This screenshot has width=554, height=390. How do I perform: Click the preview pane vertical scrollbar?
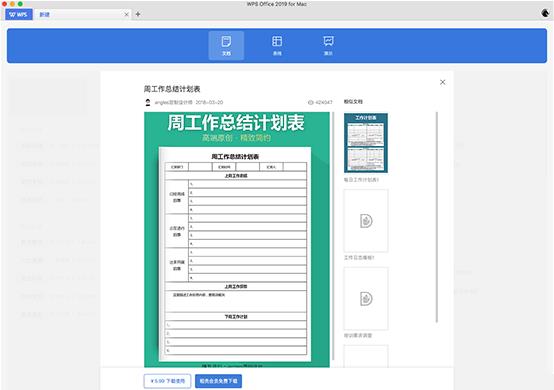333,236
